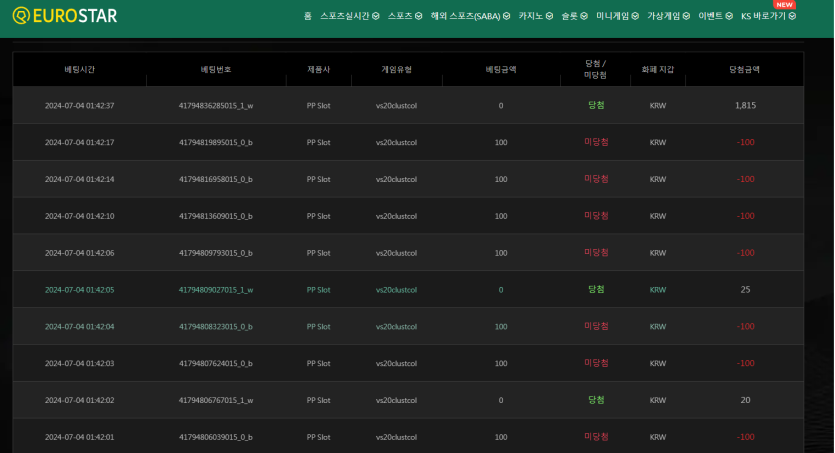The height and width of the screenshot is (453, 835).
Task: Open highlighted bet number 41794808323015_0_b
Action: 216,326
